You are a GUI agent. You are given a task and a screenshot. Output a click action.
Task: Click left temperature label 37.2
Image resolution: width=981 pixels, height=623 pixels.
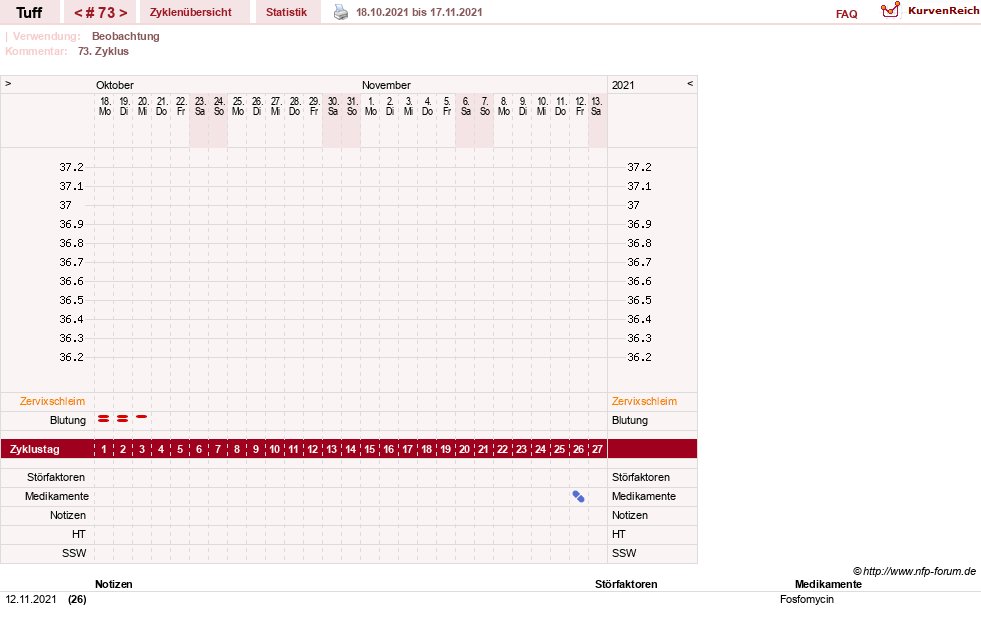click(x=71, y=167)
